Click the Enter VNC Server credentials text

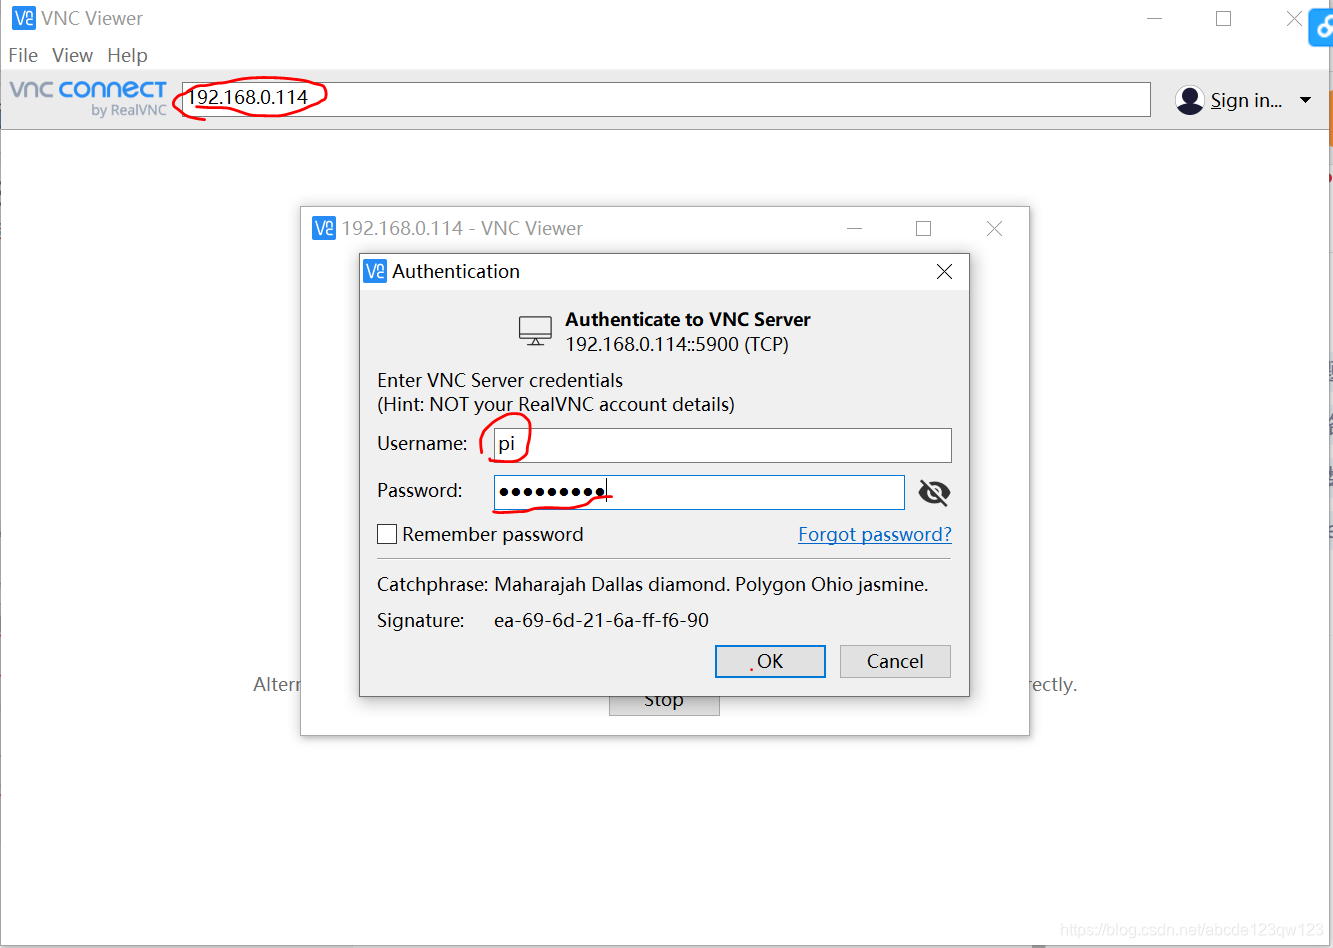point(500,380)
